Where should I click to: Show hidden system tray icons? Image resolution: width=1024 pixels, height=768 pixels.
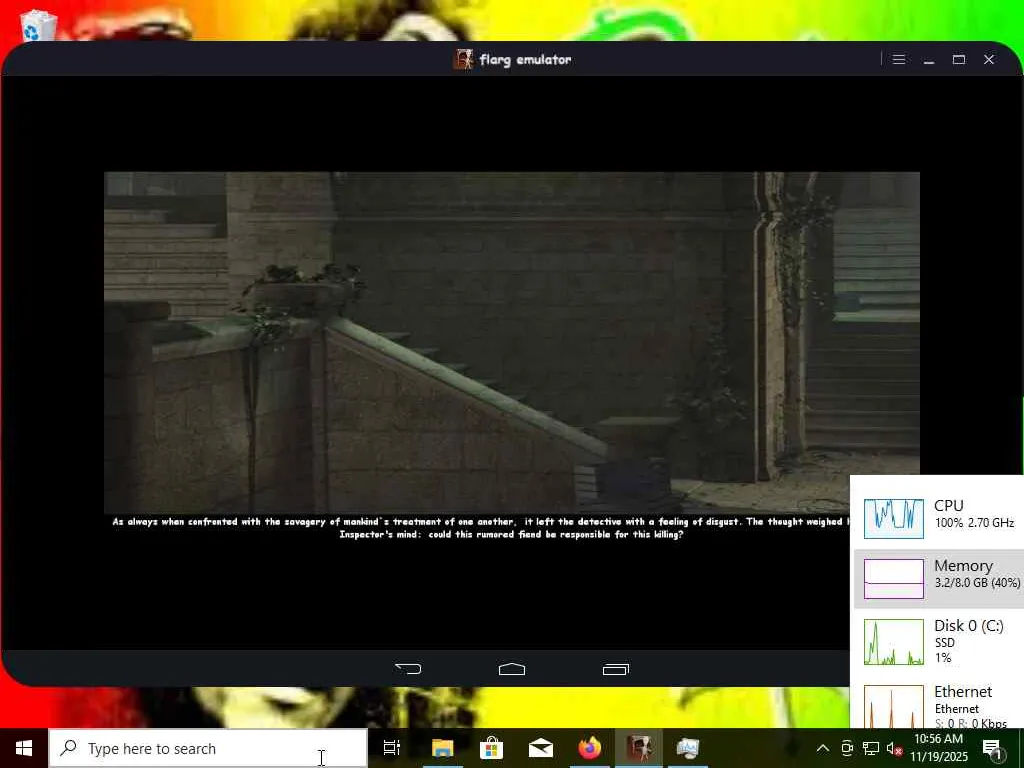pyautogui.click(x=823, y=748)
